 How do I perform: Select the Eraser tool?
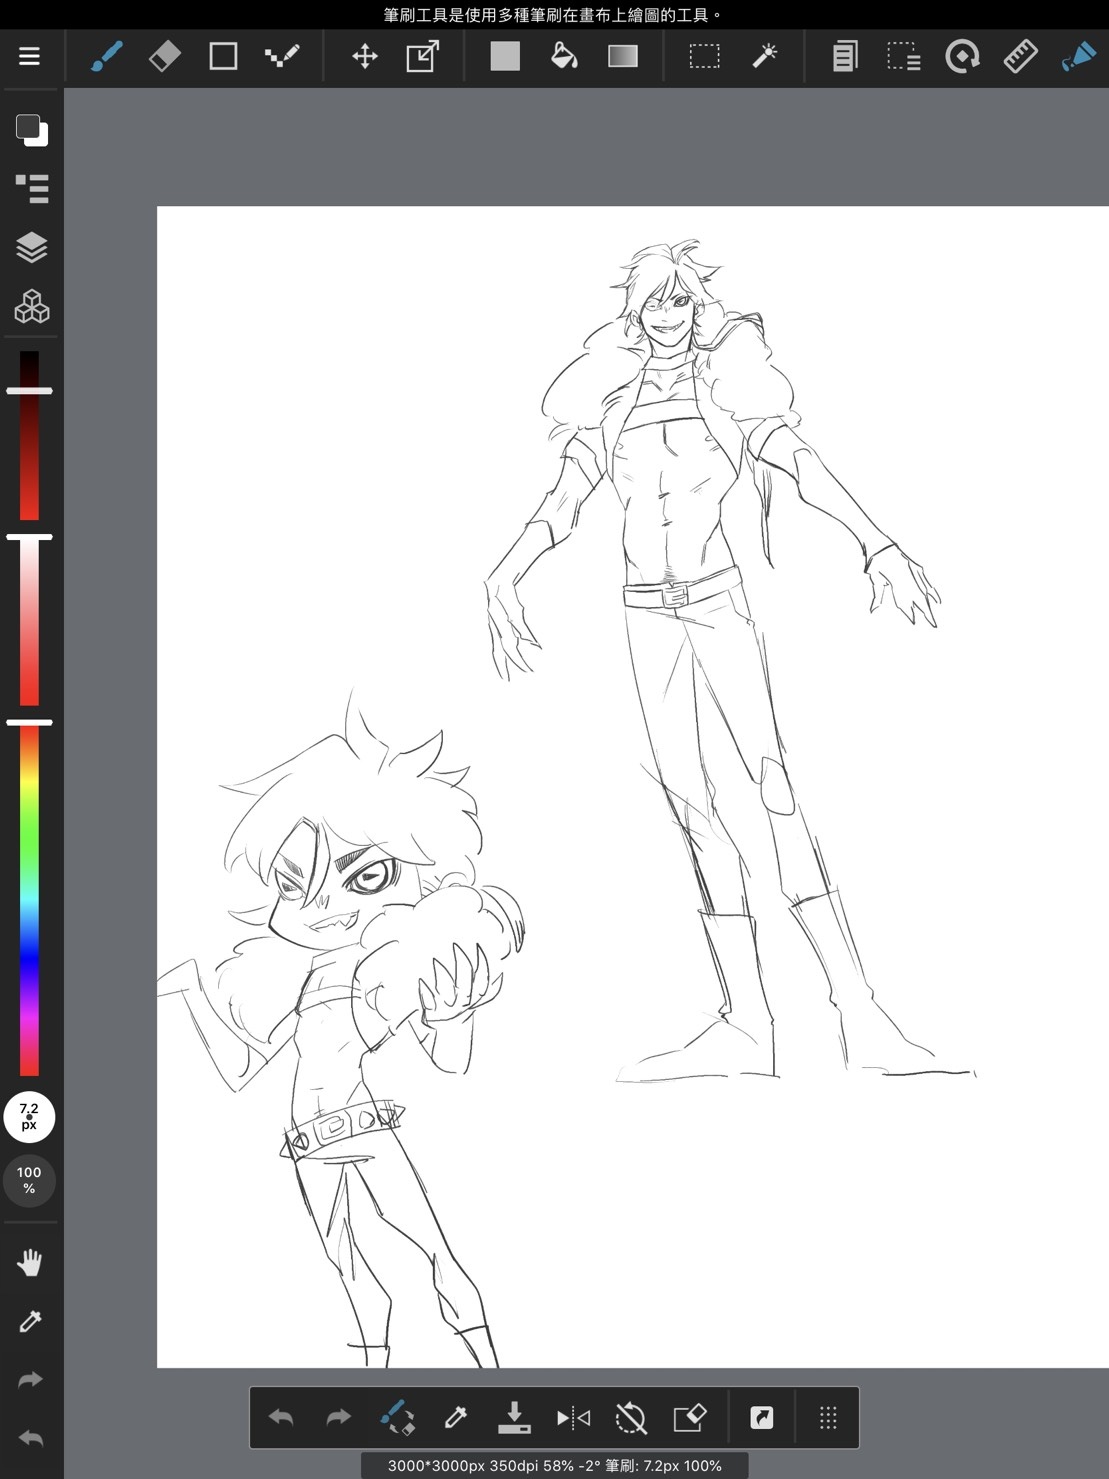(x=165, y=56)
